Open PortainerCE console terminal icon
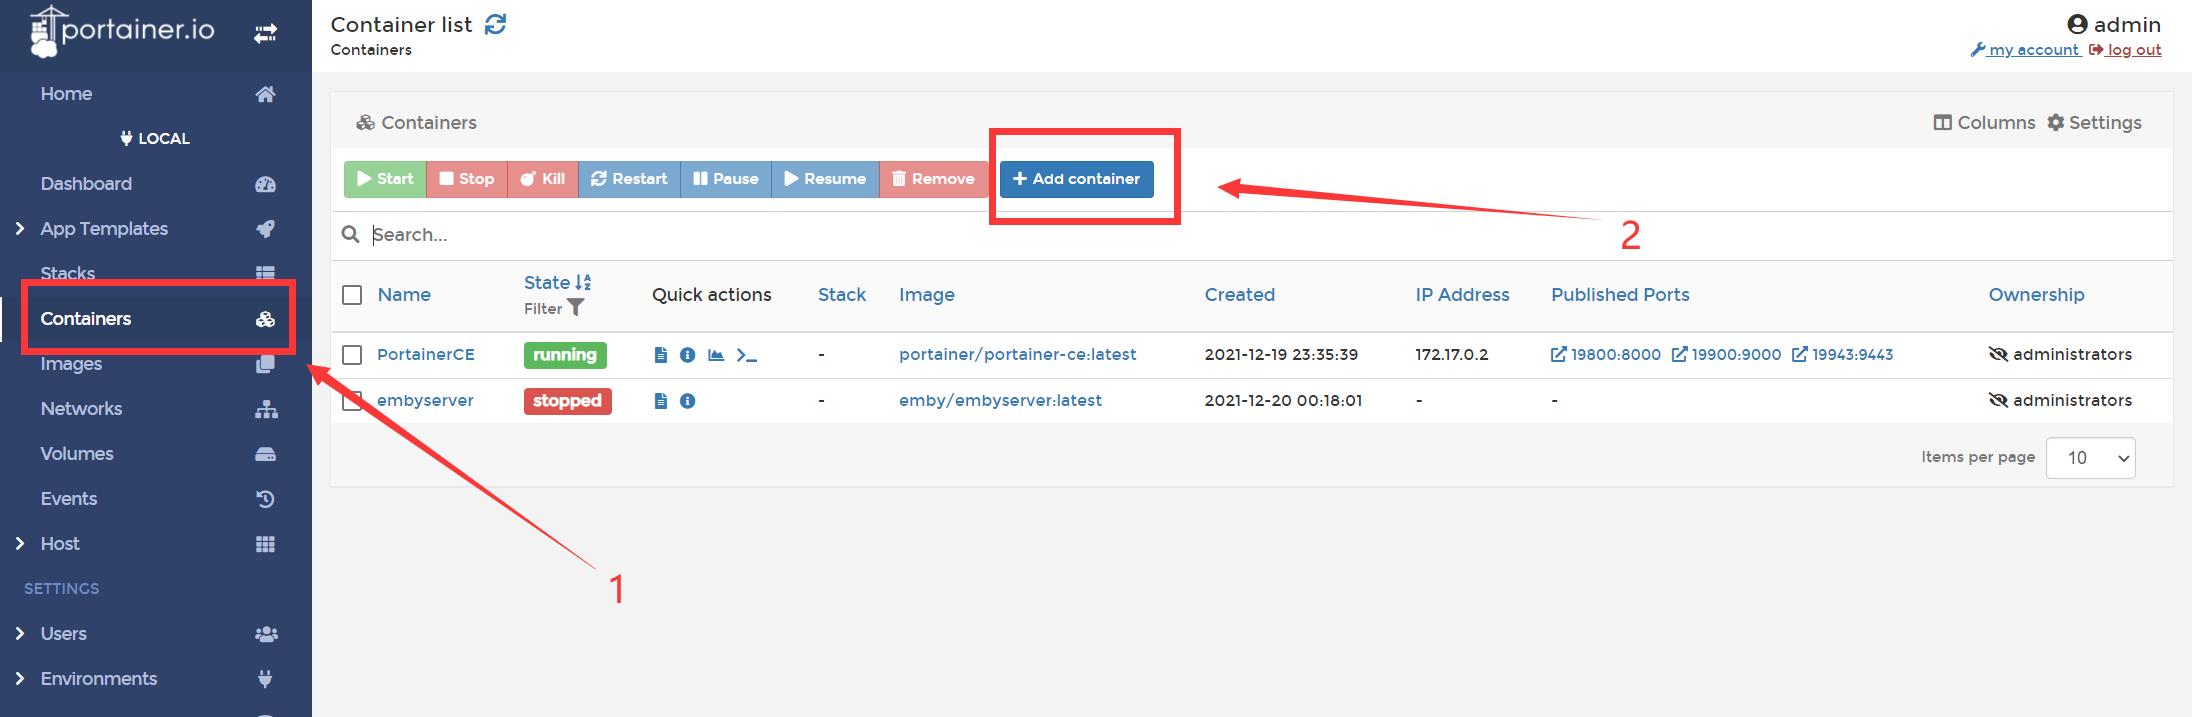The image size is (2192, 717). click(x=747, y=355)
